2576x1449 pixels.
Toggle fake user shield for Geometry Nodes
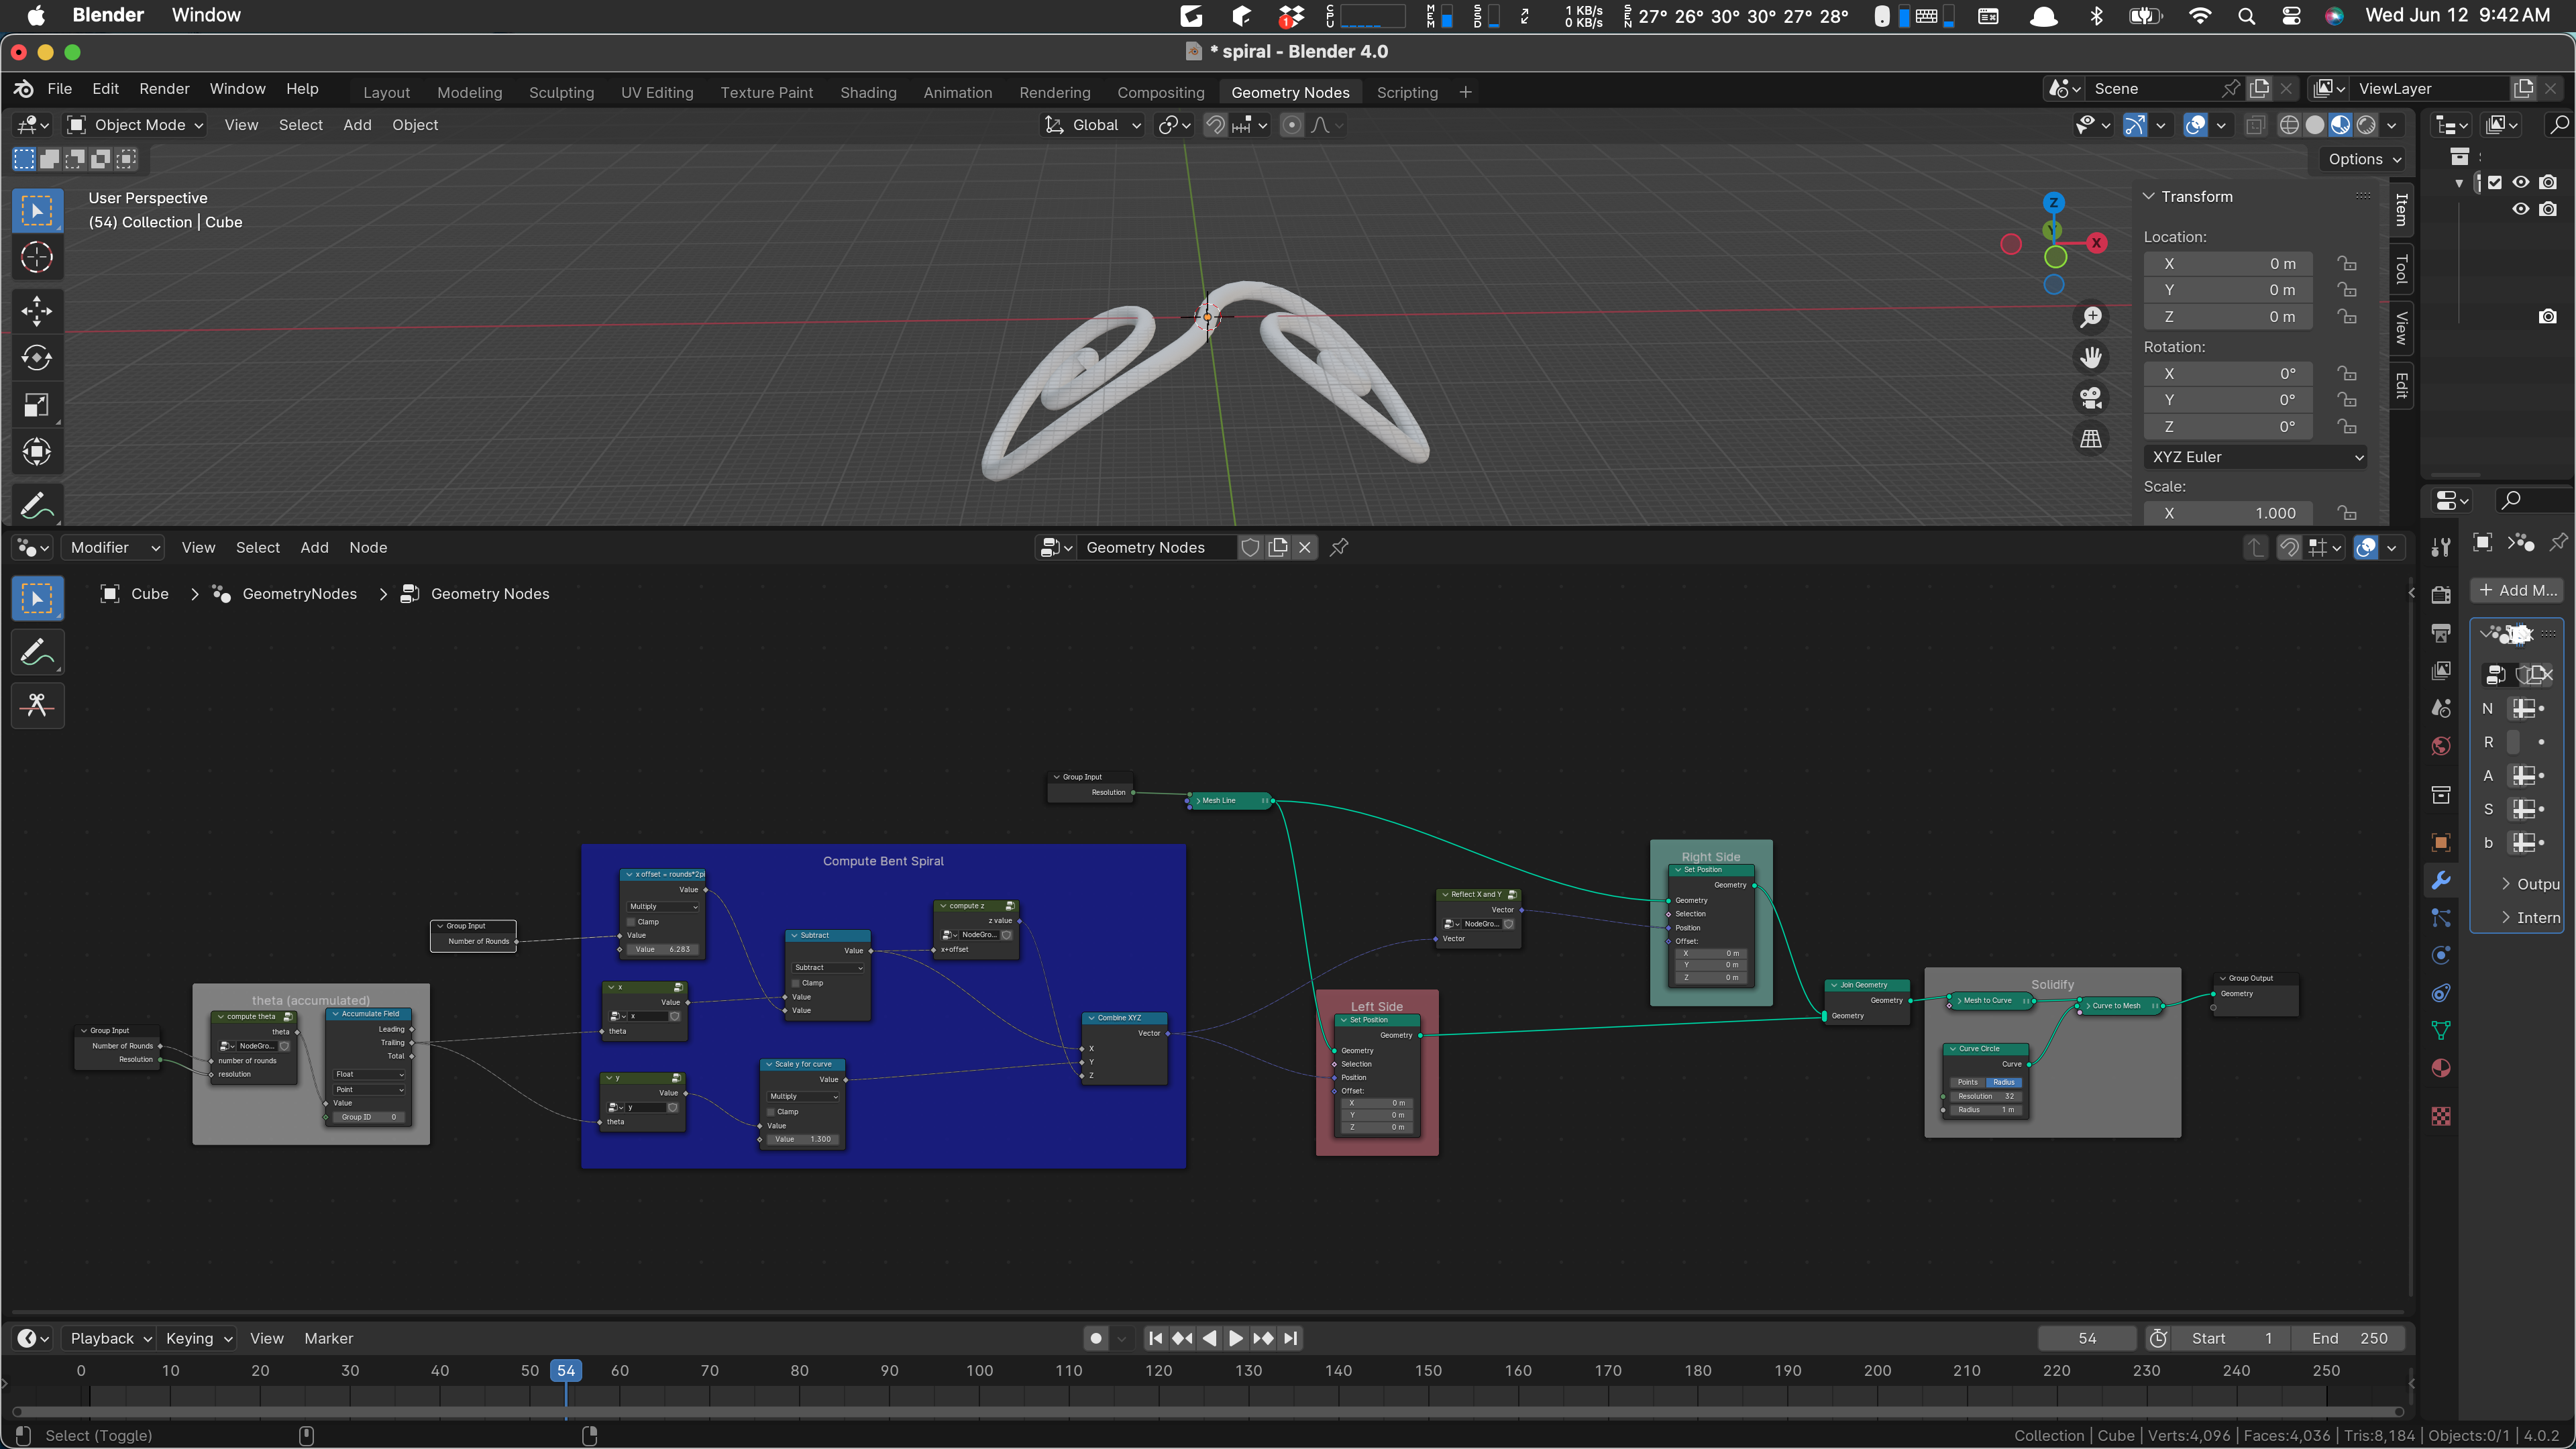point(1250,547)
